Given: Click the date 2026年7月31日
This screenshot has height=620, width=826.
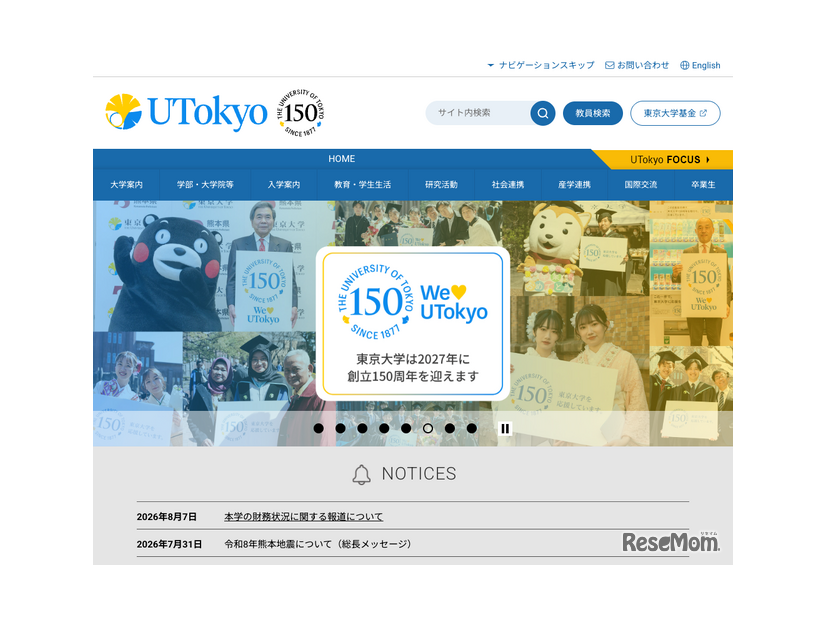Looking at the screenshot, I should click(x=169, y=544).
